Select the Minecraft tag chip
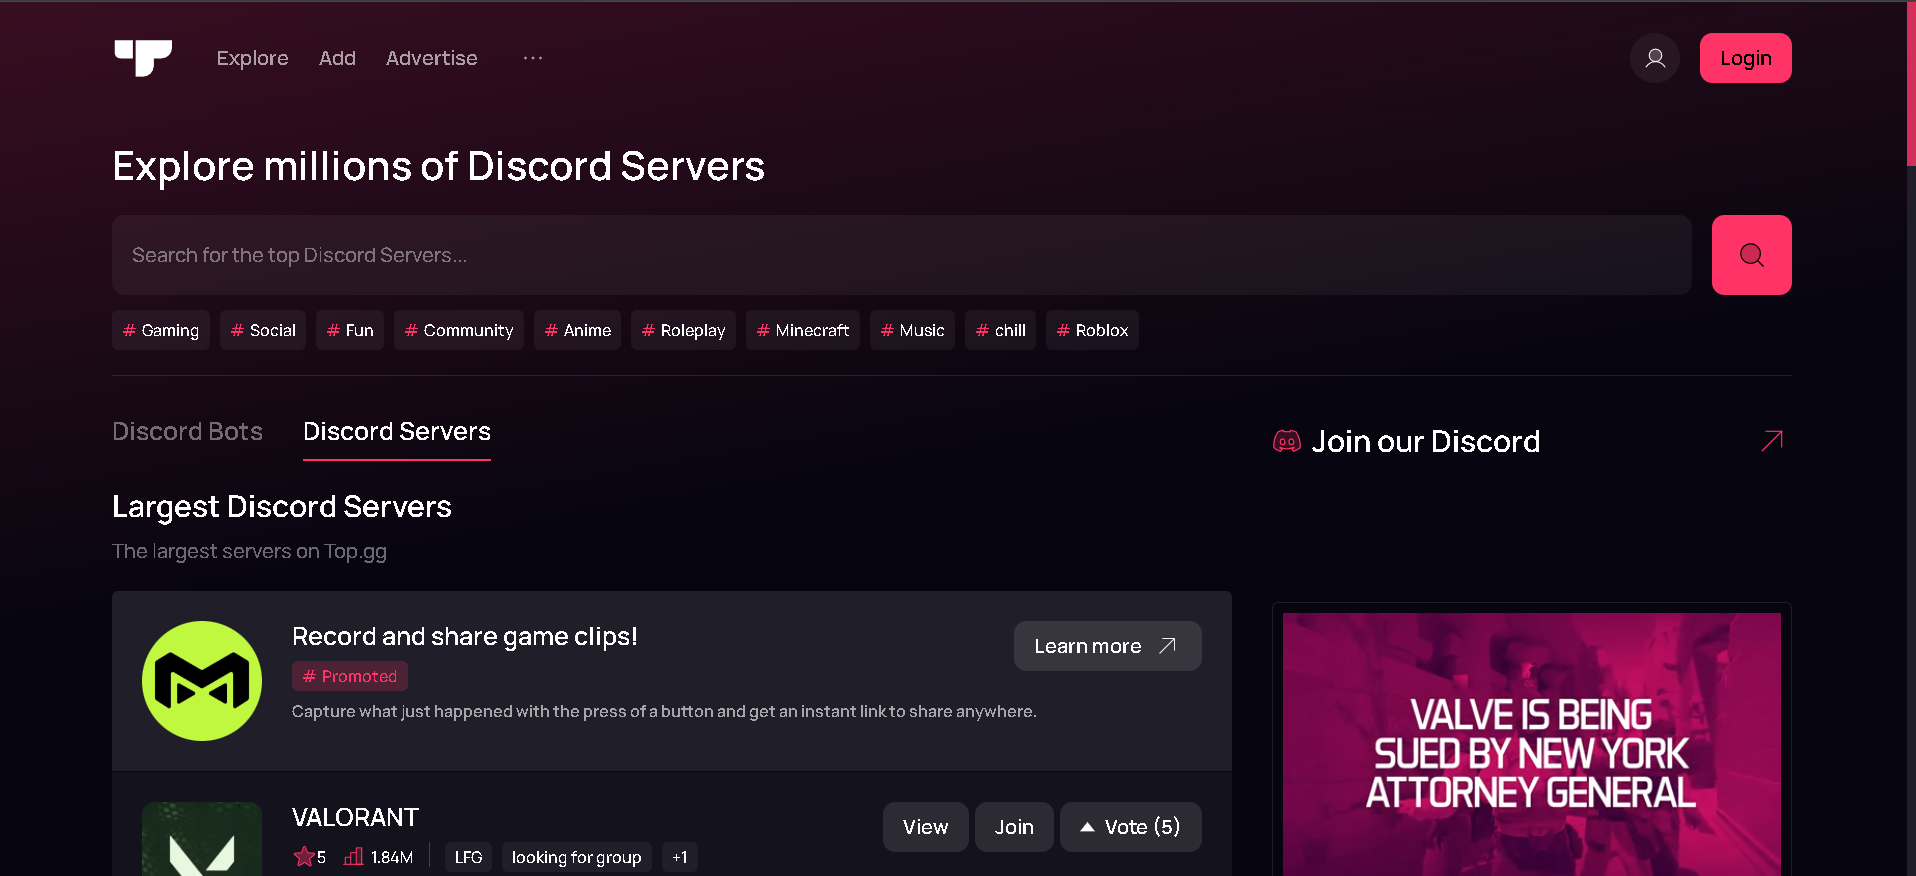1916x876 pixels. point(803,330)
